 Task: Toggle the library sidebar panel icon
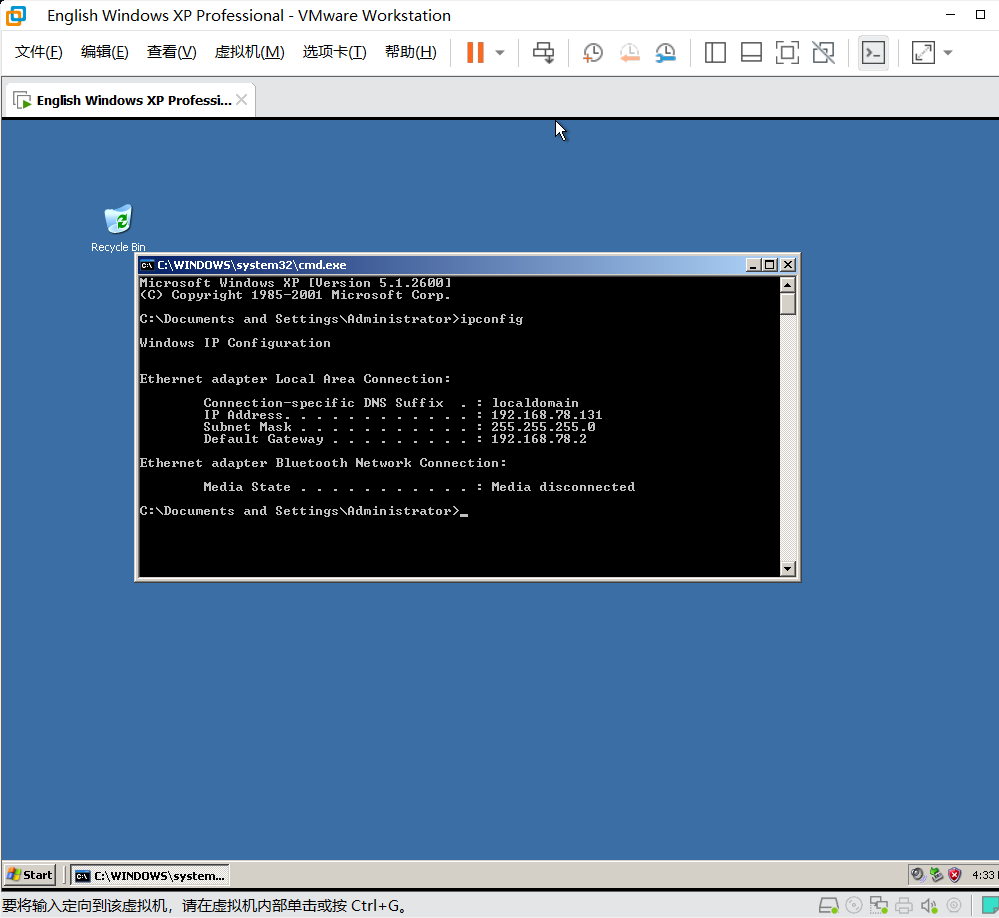(715, 52)
